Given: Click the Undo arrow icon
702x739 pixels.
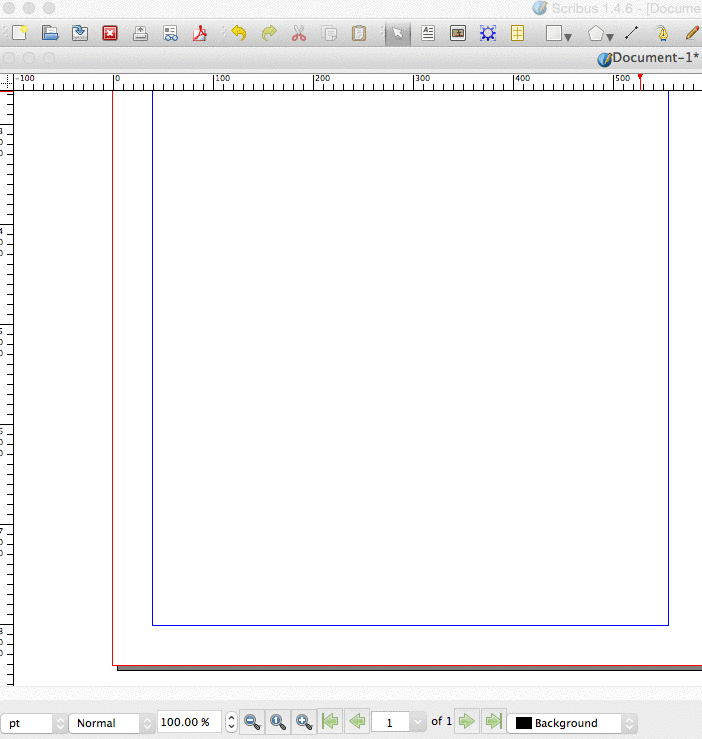Looking at the screenshot, I should click(x=238, y=33).
